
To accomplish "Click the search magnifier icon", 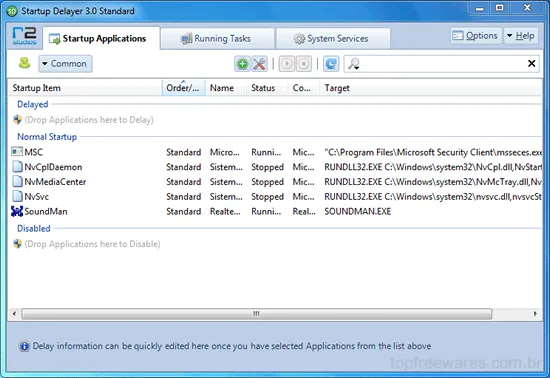I will click(x=354, y=64).
